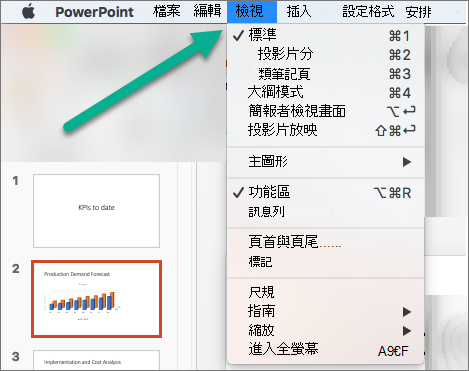
Task: Start 投影片放映 slide show
Action: [x=325, y=130]
